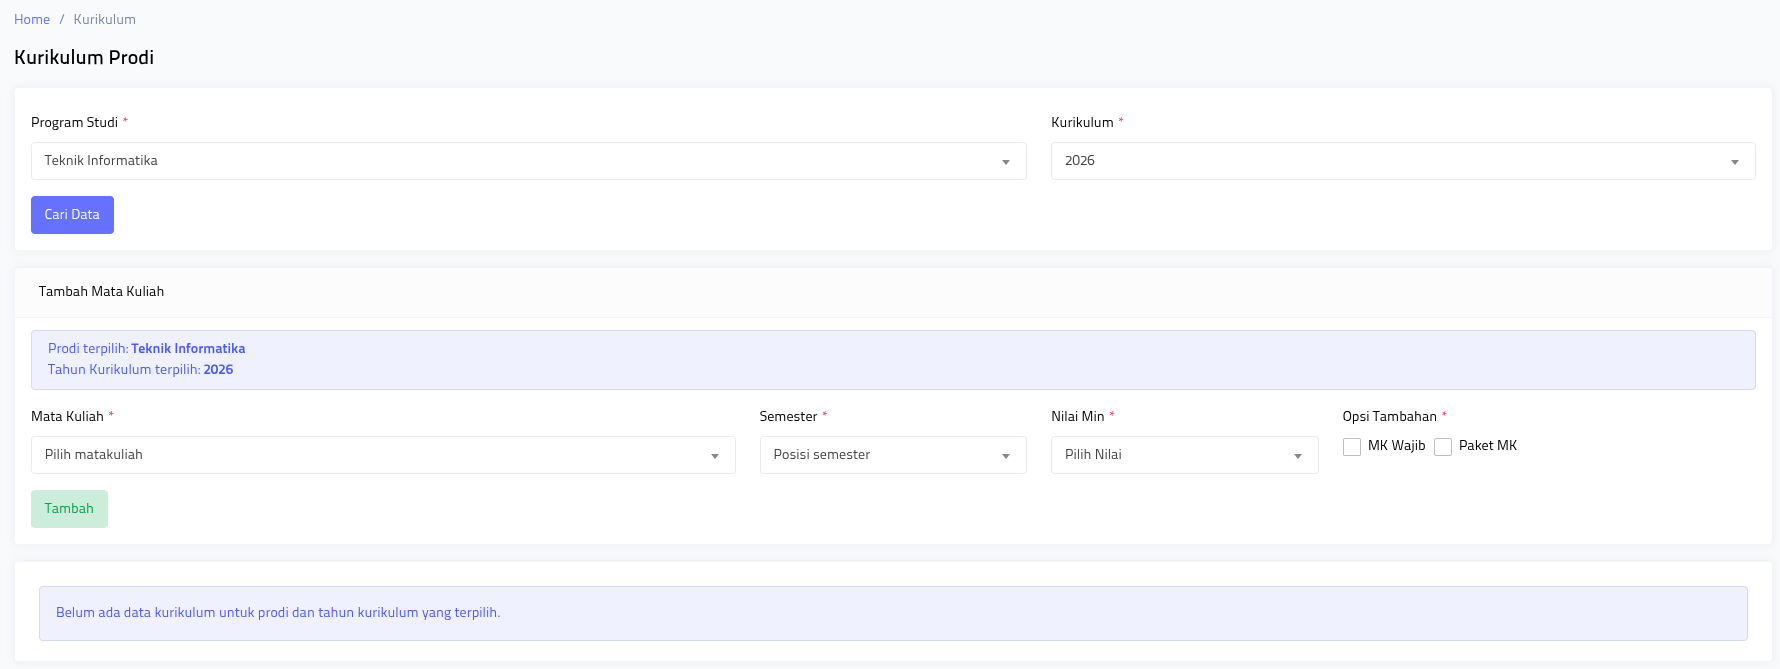The width and height of the screenshot is (1780, 669).
Task: Click the MK Wajib label text
Action: (x=1396, y=446)
